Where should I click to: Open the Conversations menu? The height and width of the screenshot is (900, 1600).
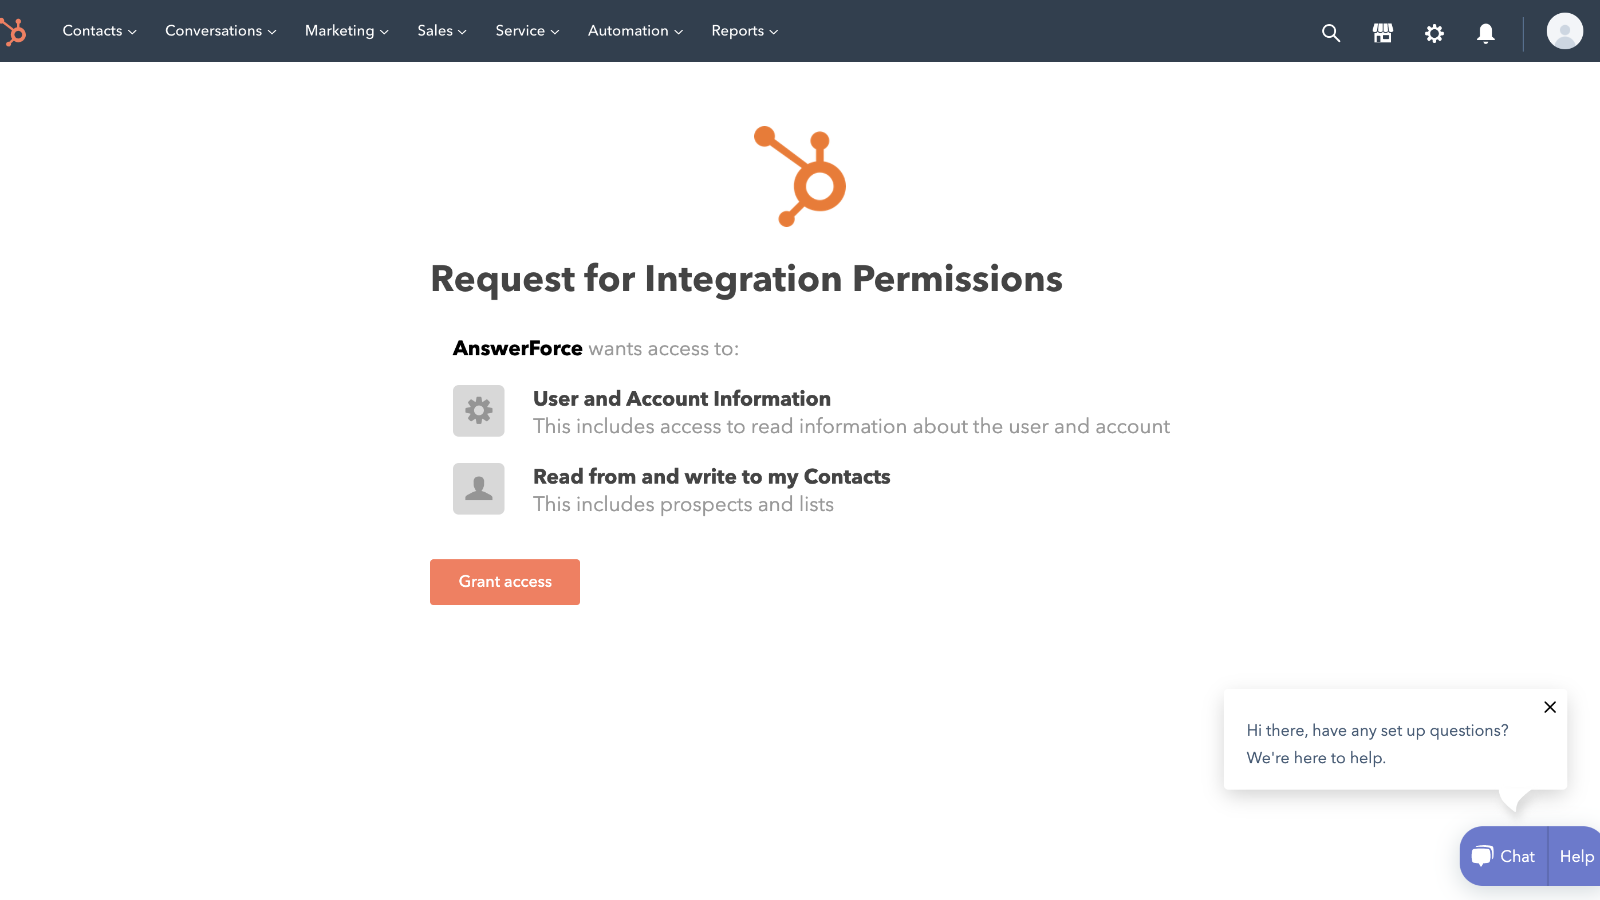(x=219, y=31)
